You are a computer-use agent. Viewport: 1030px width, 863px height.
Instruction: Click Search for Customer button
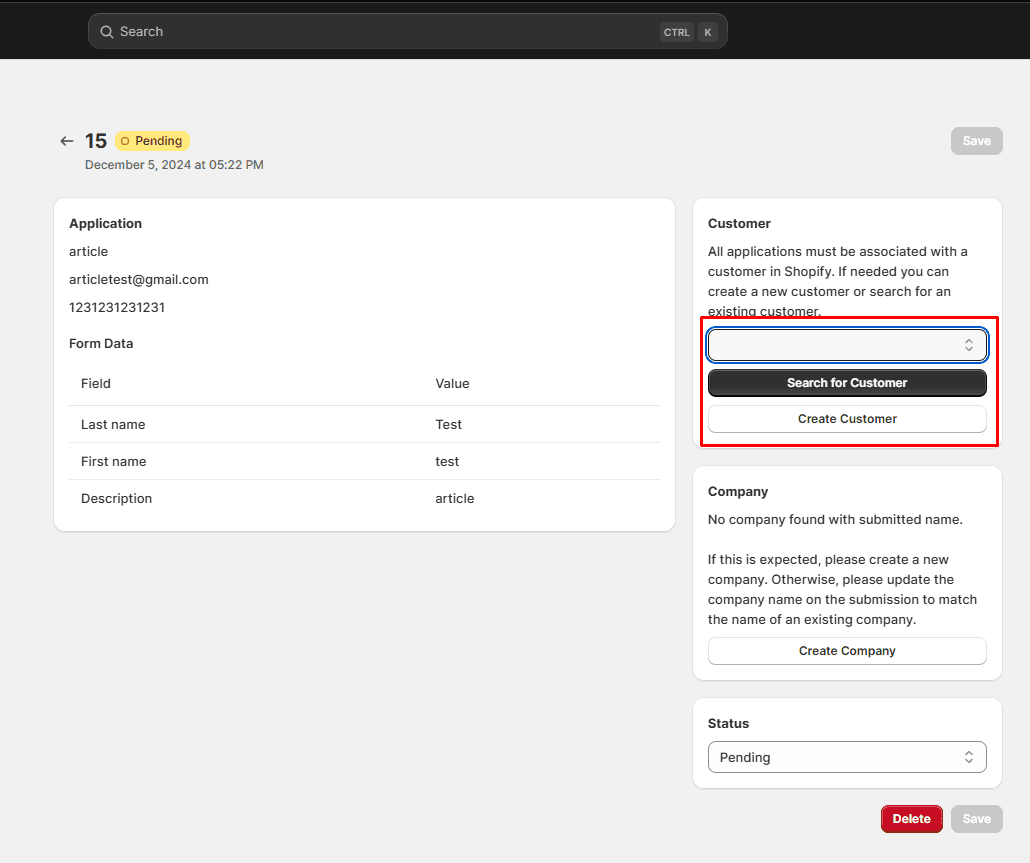coord(847,383)
